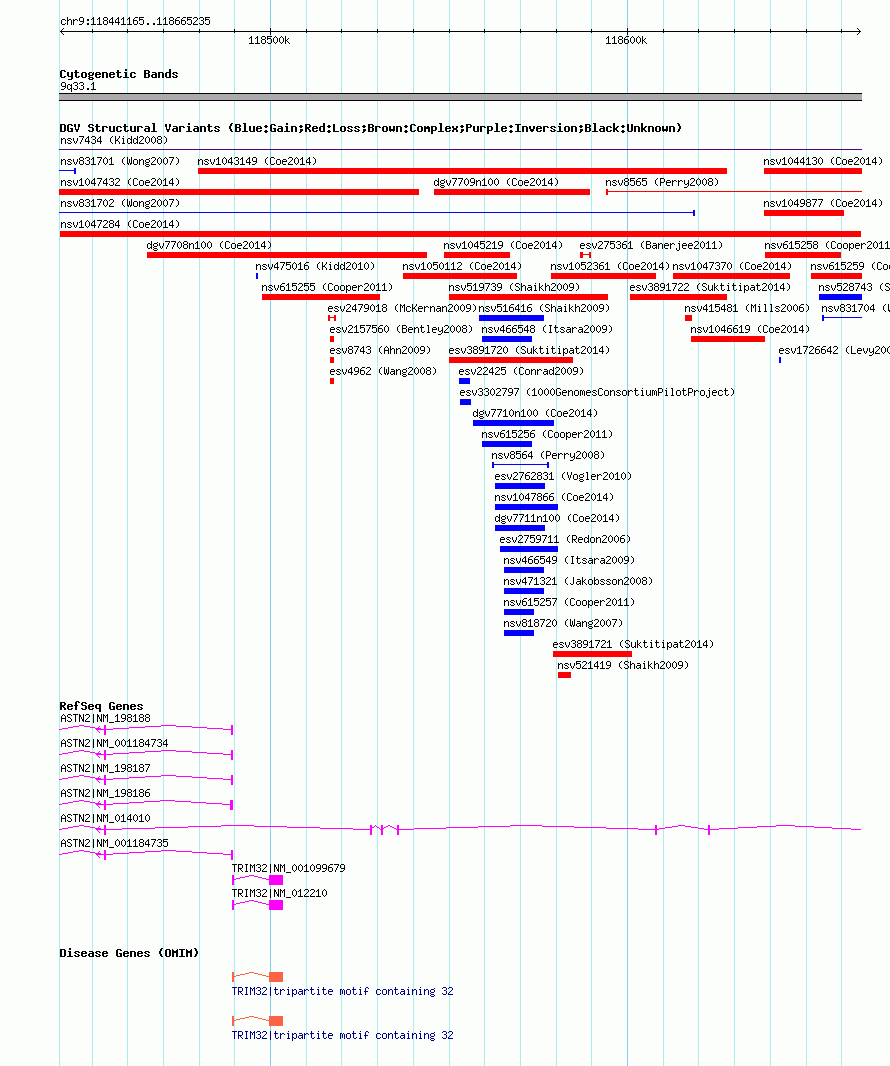Click the nsv1047284 (Coe2014) label
Image resolution: width=890 pixels, height=1066 pixels.
(x=120, y=224)
